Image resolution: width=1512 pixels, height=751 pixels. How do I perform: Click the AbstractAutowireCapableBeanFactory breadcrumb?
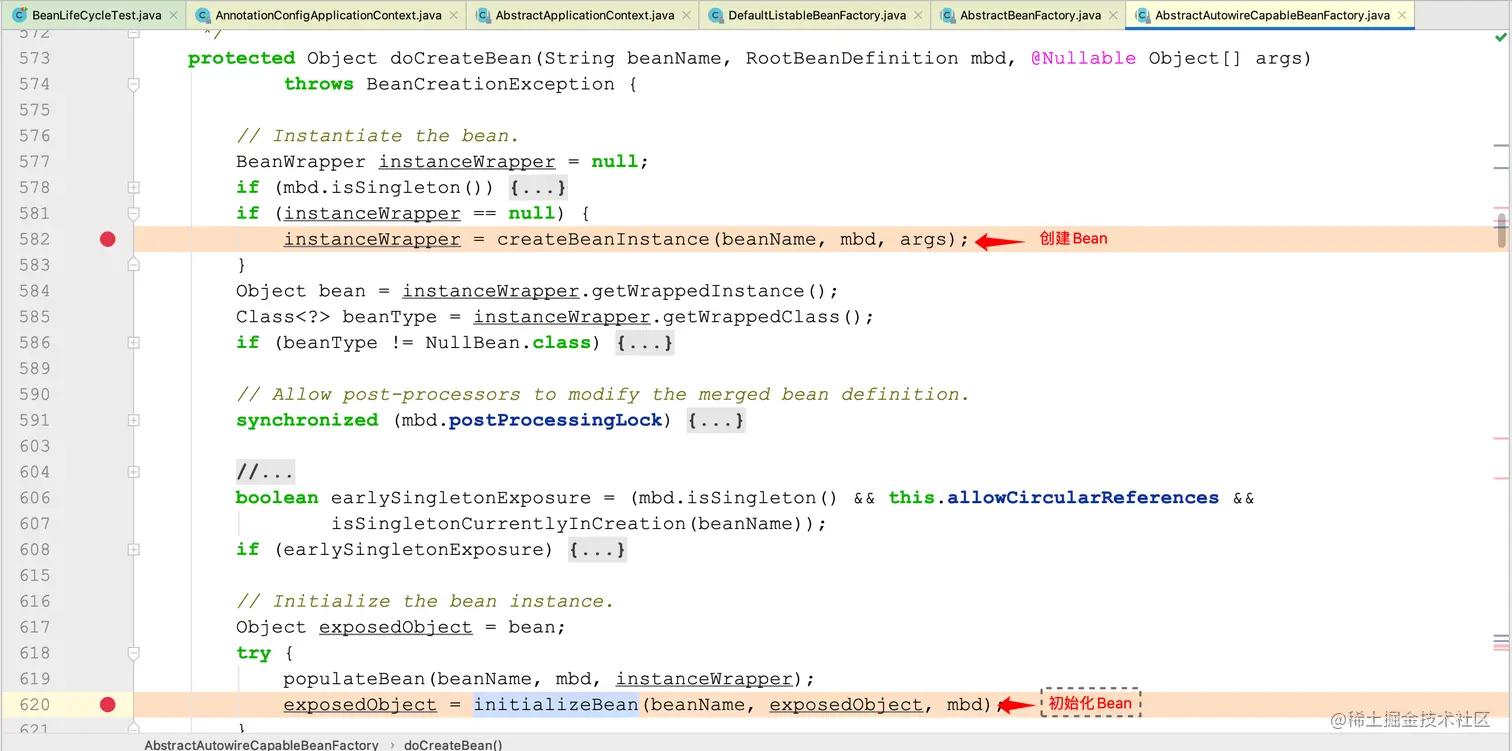point(262,745)
